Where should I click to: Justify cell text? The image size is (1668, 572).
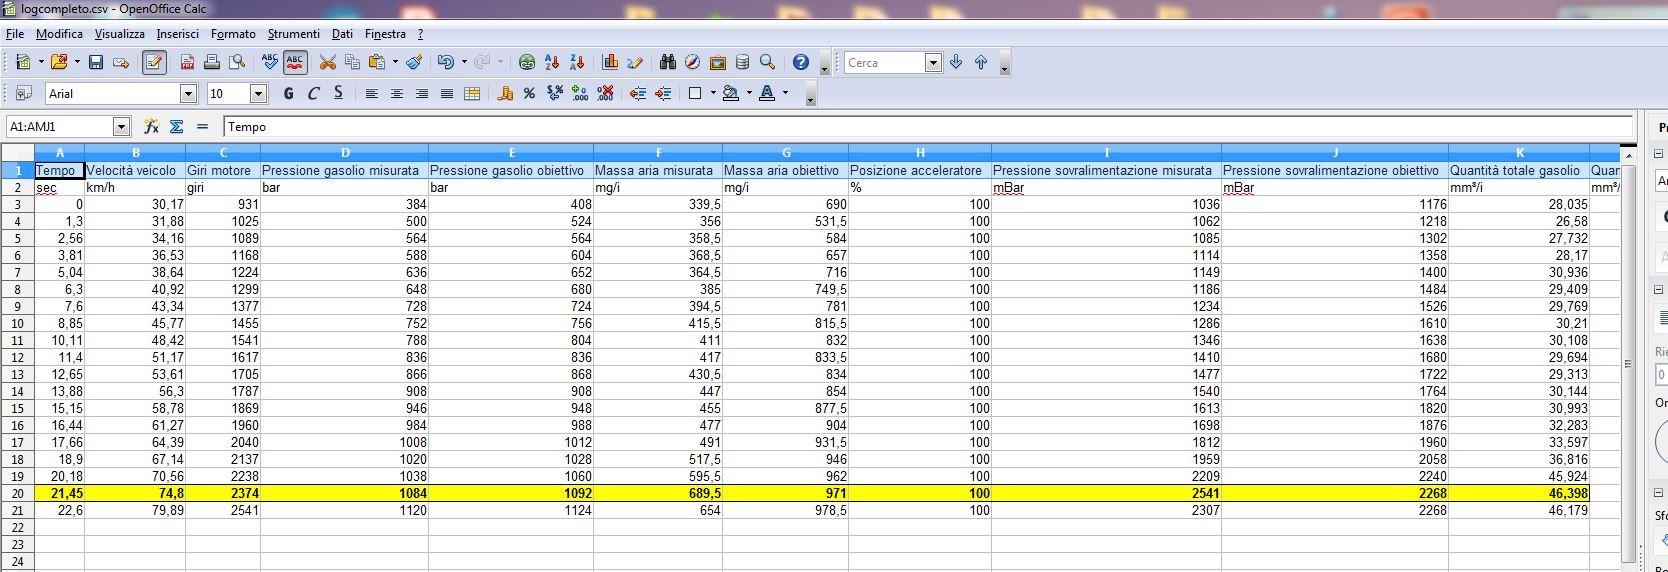tap(446, 93)
